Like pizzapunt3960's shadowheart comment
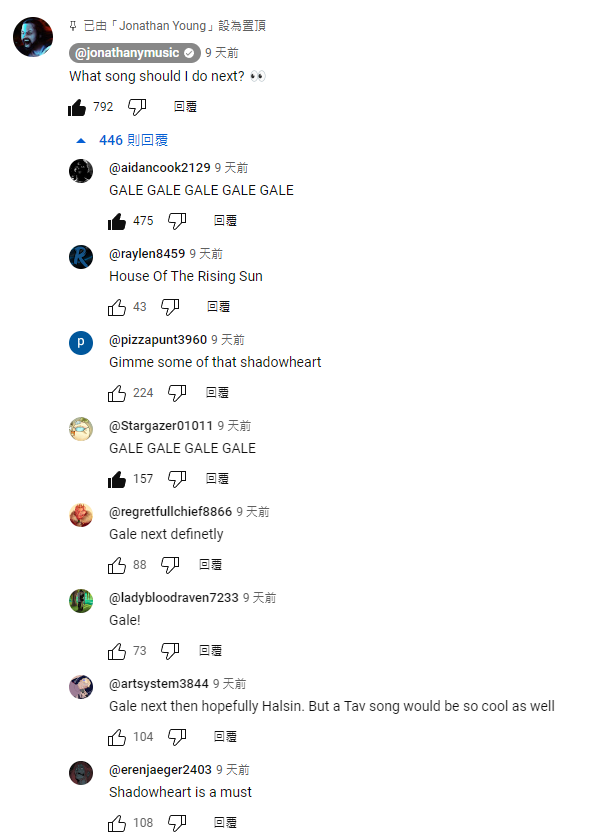Viewport: 613px width, 840px height. [x=117, y=393]
